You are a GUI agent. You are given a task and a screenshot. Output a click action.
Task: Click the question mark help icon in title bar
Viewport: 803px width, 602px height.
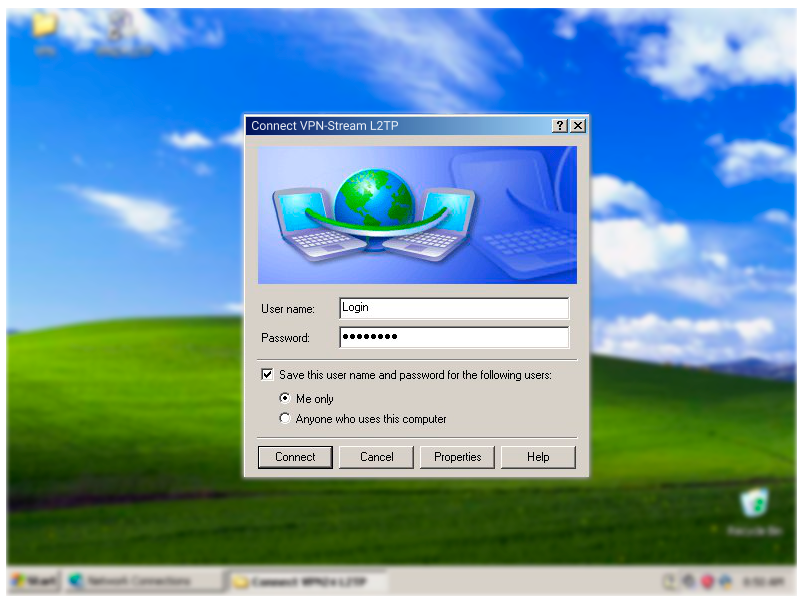click(560, 125)
